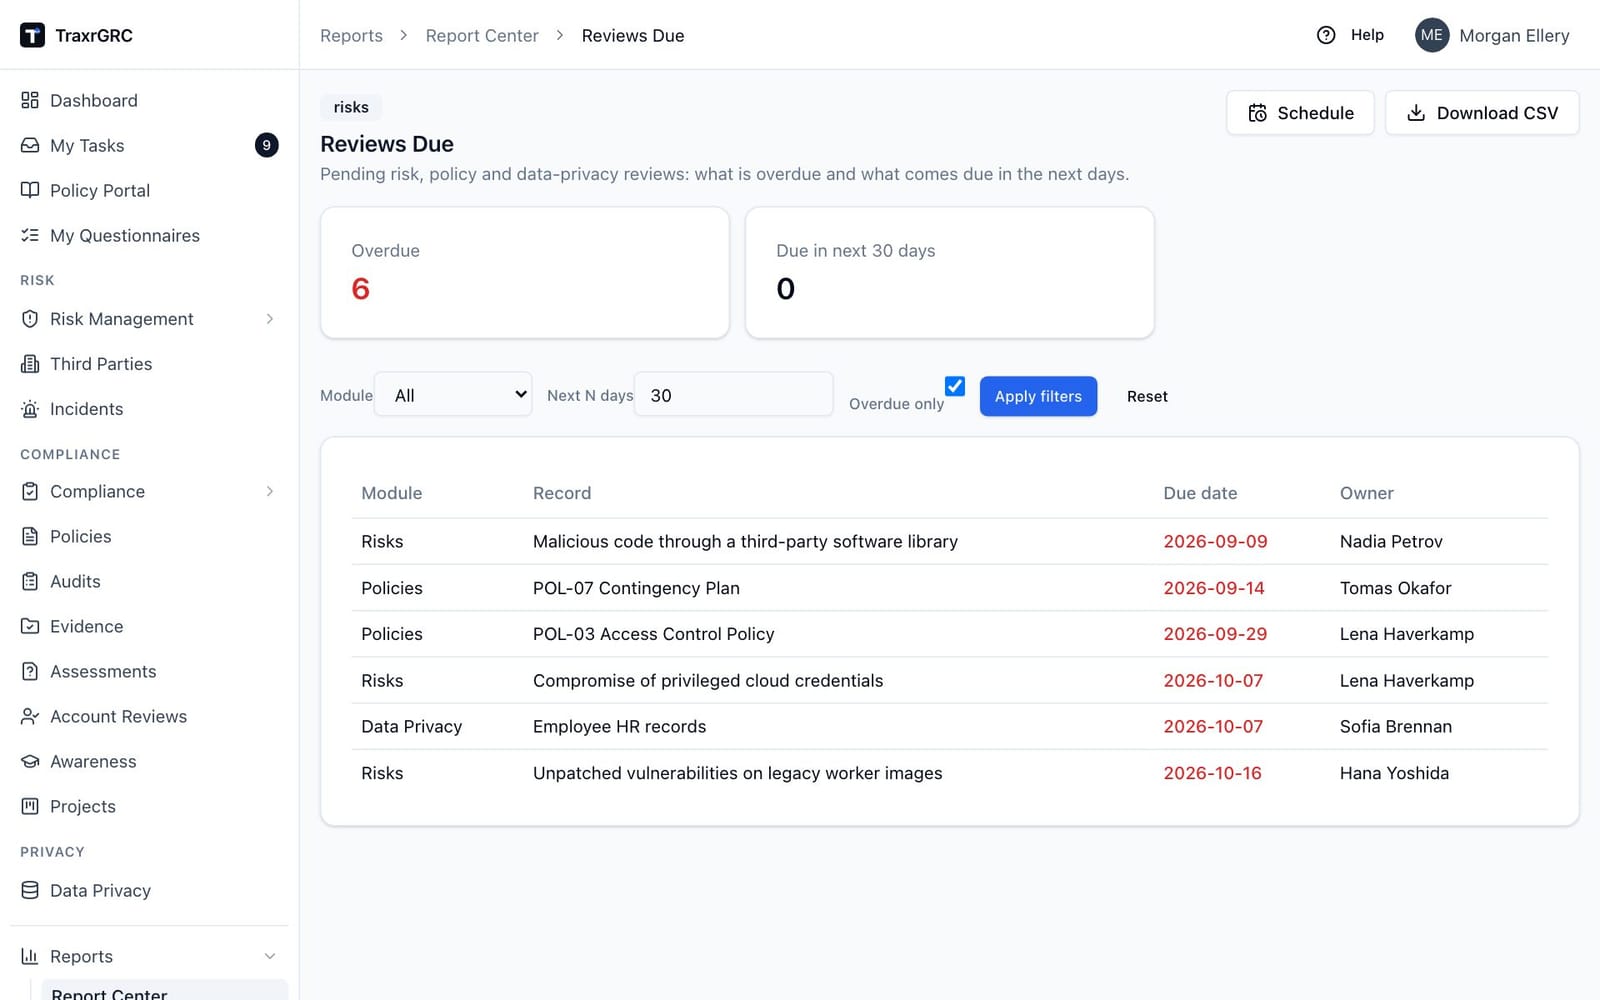
Task: Click the ME user avatar
Action: [1432, 35]
